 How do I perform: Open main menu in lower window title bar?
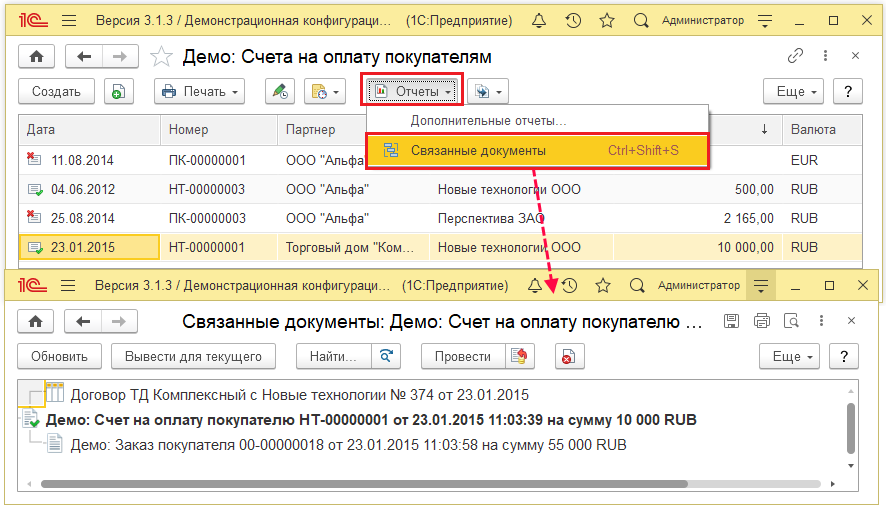(x=68, y=286)
